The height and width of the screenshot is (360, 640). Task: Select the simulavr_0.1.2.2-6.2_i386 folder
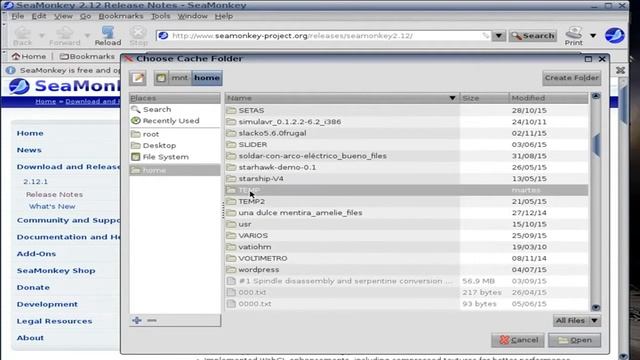(x=406, y=122)
